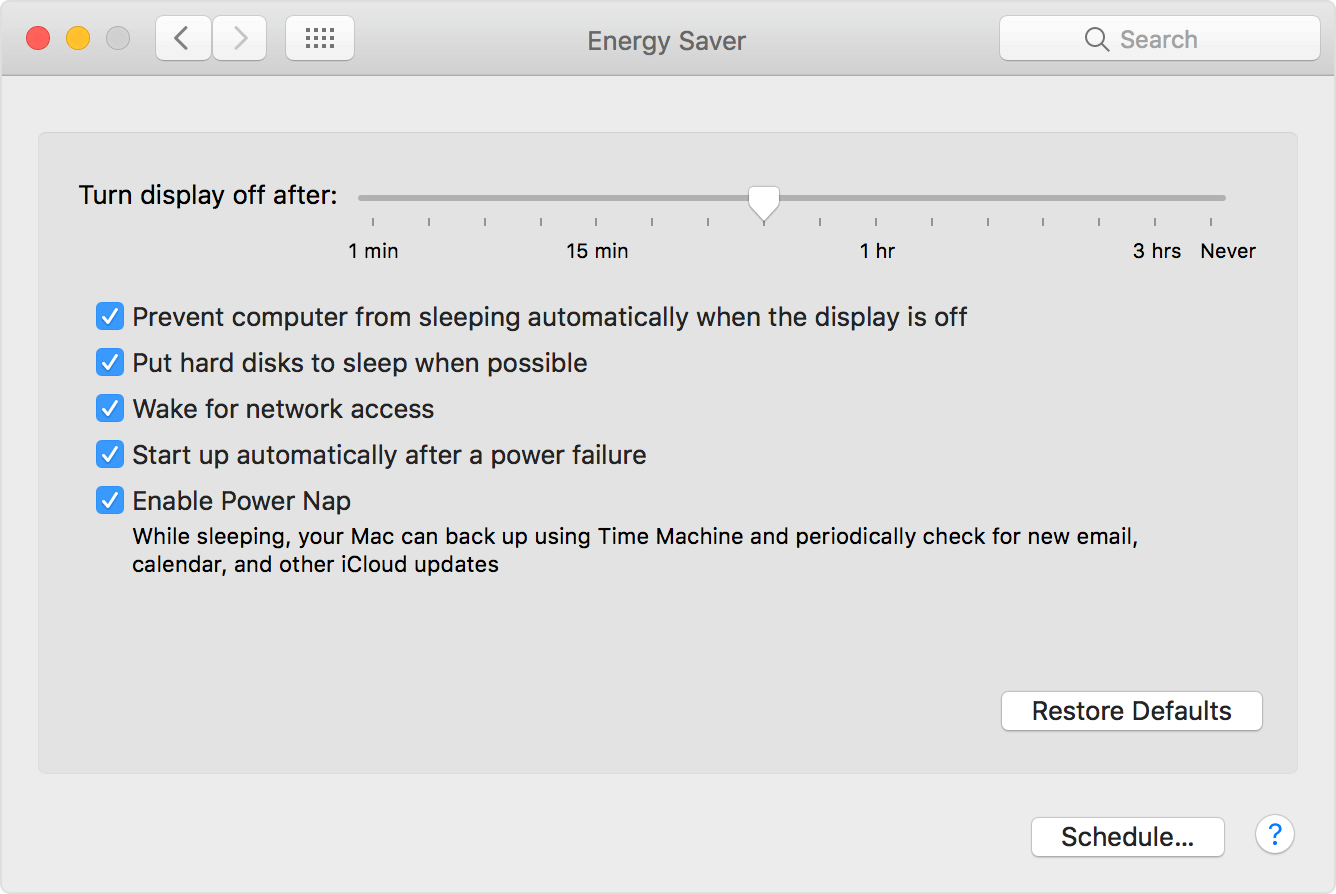Click the Power Nap description text
1336x894 pixels.
635,550
